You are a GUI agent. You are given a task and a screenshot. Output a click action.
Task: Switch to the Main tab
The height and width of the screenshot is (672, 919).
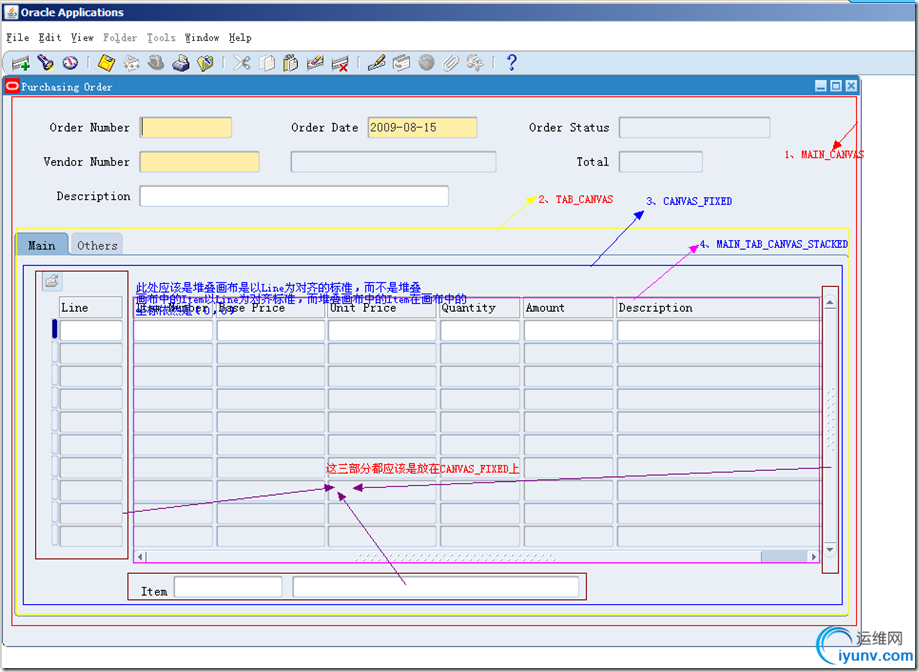pyautogui.click(x=42, y=245)
